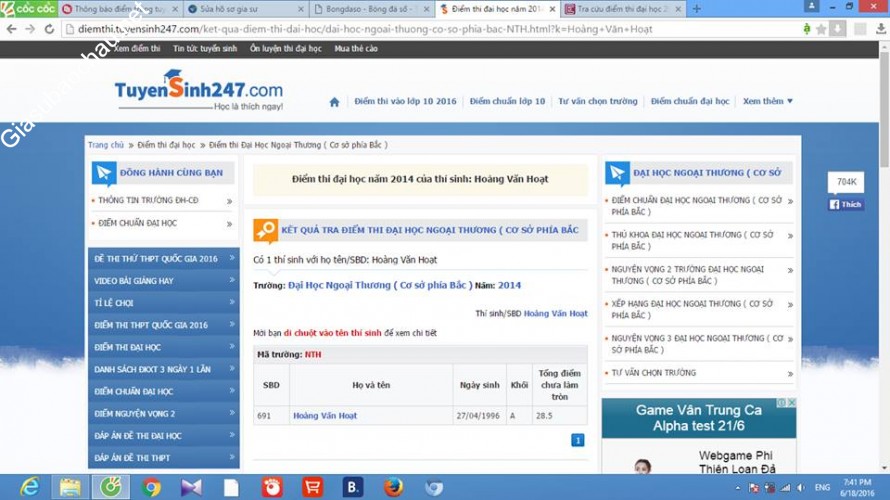Open File Explorer from the taskbar

70,487
